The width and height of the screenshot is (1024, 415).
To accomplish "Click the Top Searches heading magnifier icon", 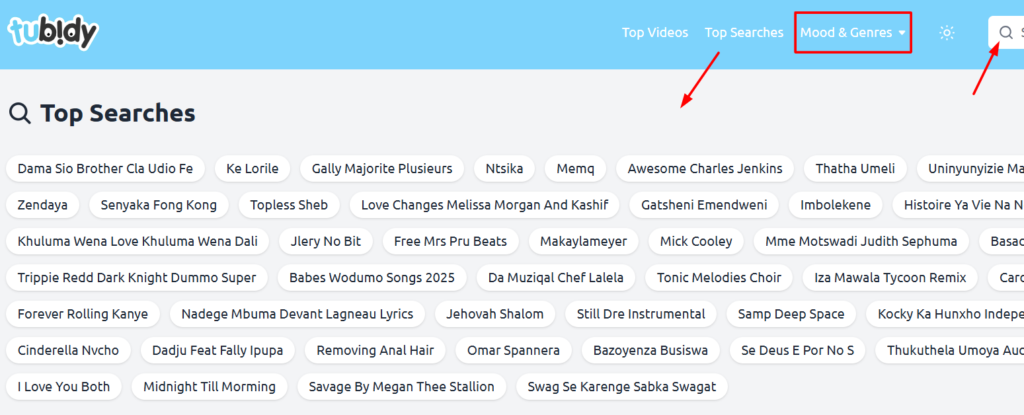I will click(x=19, y=114).
